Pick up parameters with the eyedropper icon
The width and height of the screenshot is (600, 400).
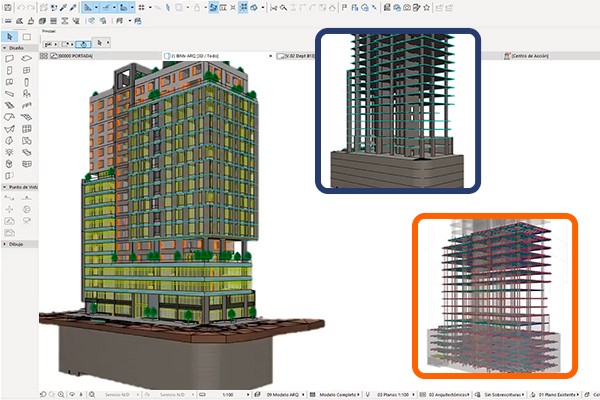coord(64,7)
